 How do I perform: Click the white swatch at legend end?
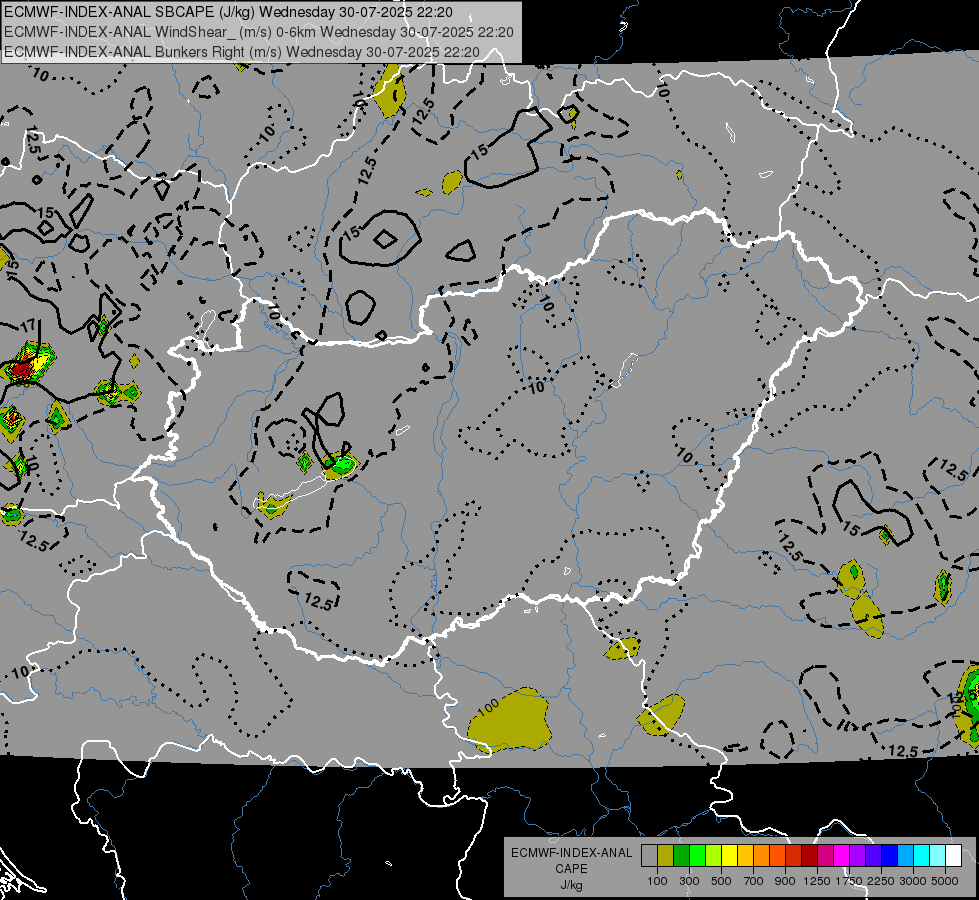coord(954,856)
